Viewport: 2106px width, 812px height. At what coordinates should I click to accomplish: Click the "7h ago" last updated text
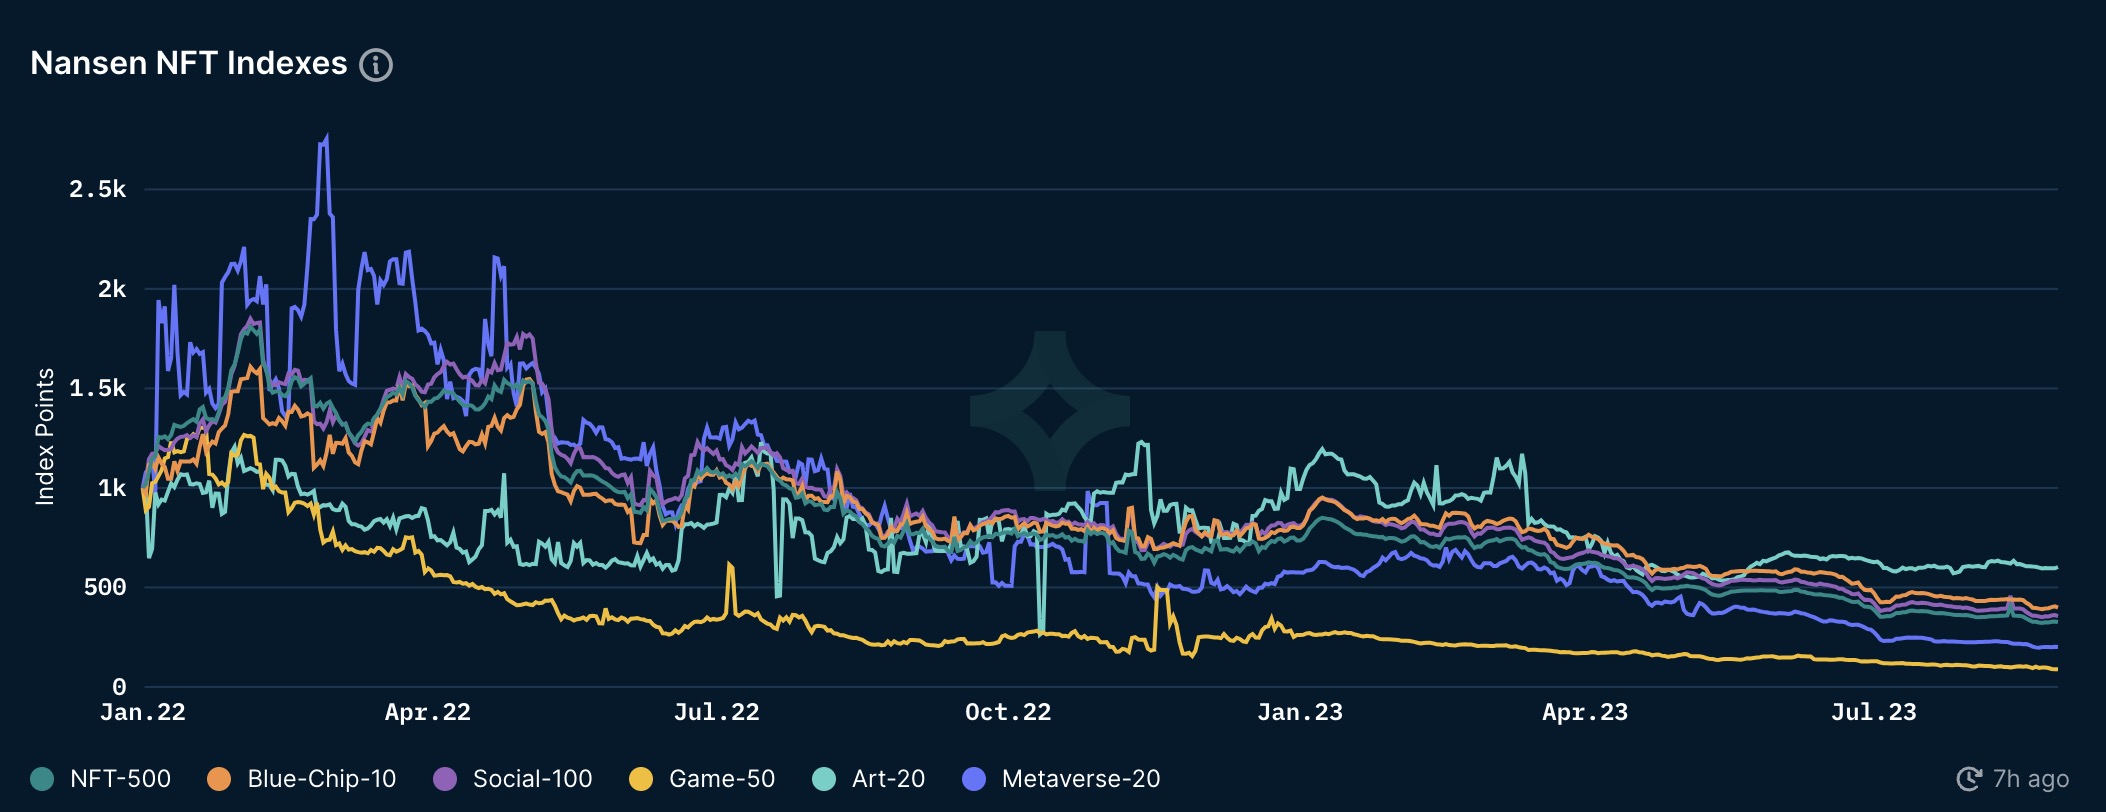pyautogui.click(x=2030, y=779)
